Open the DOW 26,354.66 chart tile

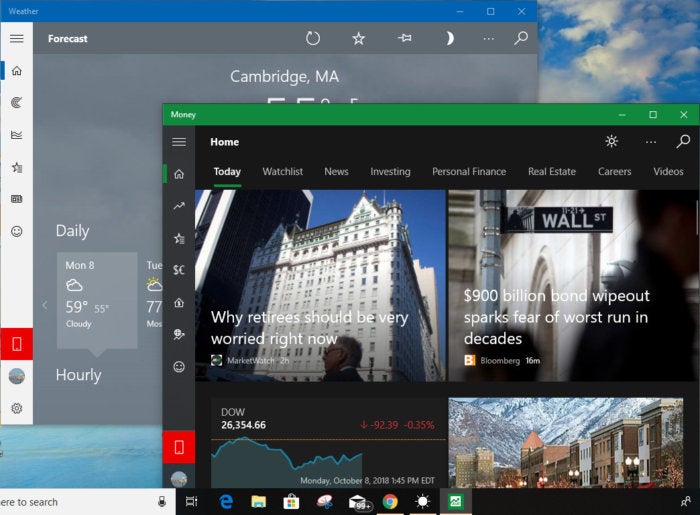[x=328, y=443]
